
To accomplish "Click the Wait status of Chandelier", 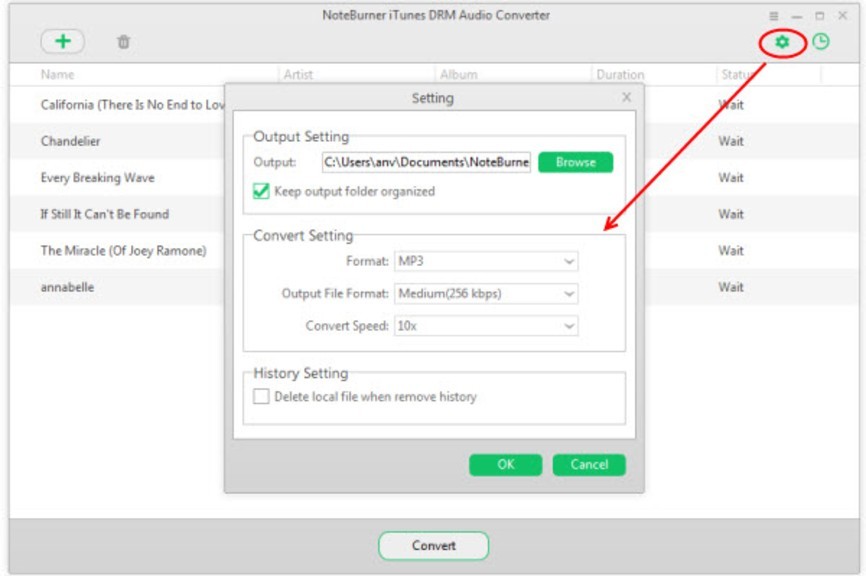I will point(731,141).
